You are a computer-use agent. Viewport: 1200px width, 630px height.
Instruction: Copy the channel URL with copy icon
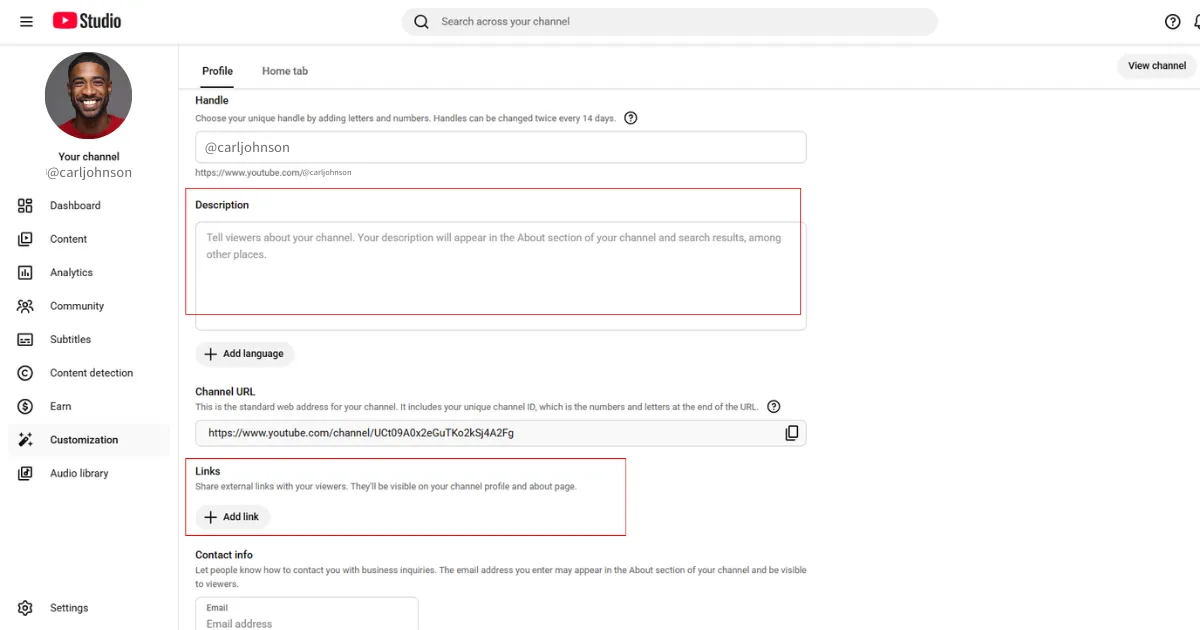(x=791, y=433)
